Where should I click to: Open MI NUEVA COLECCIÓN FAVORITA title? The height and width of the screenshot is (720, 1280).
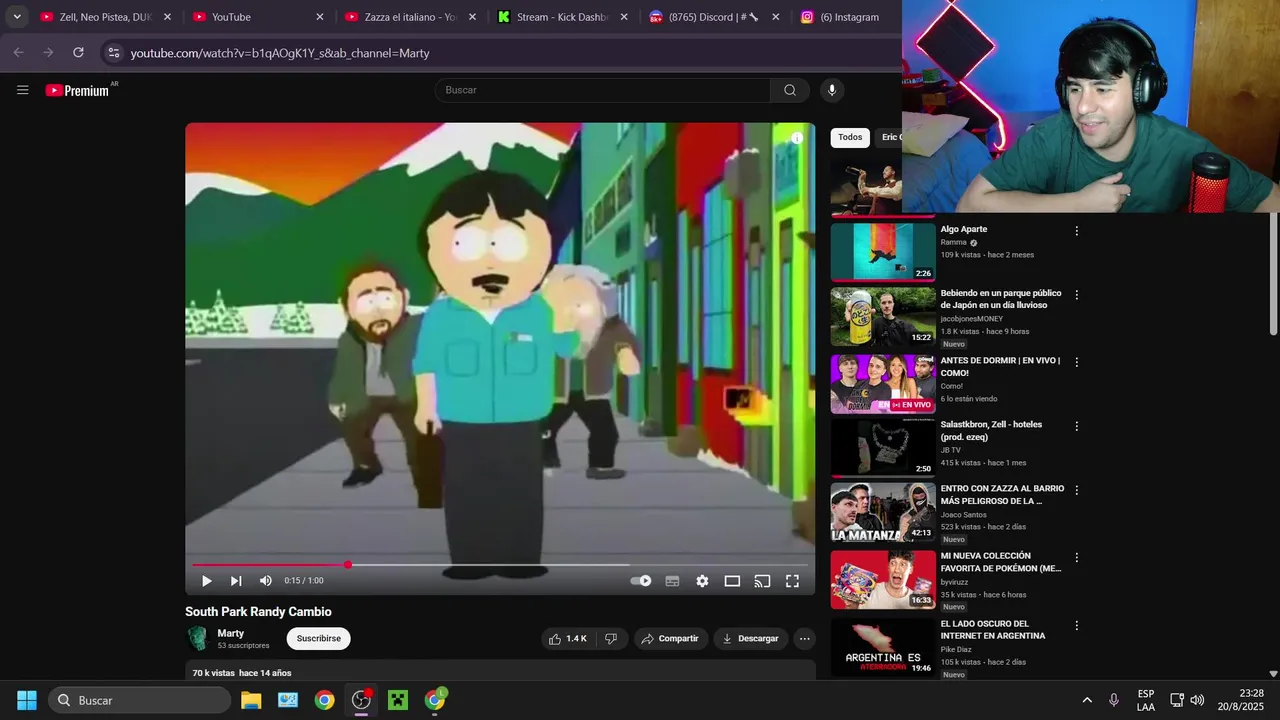point(1001,562)
